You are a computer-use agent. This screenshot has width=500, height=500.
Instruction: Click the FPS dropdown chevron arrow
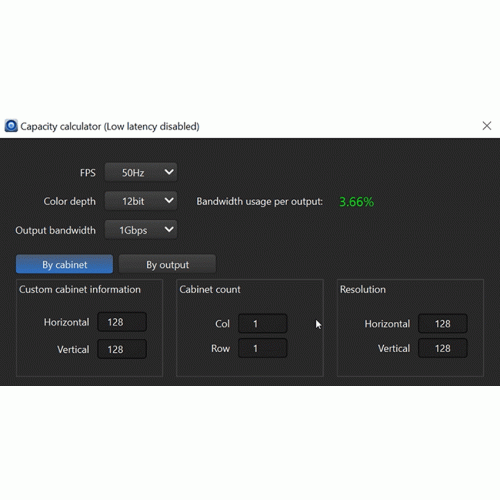pyautogui.click(x=169, y=172)
